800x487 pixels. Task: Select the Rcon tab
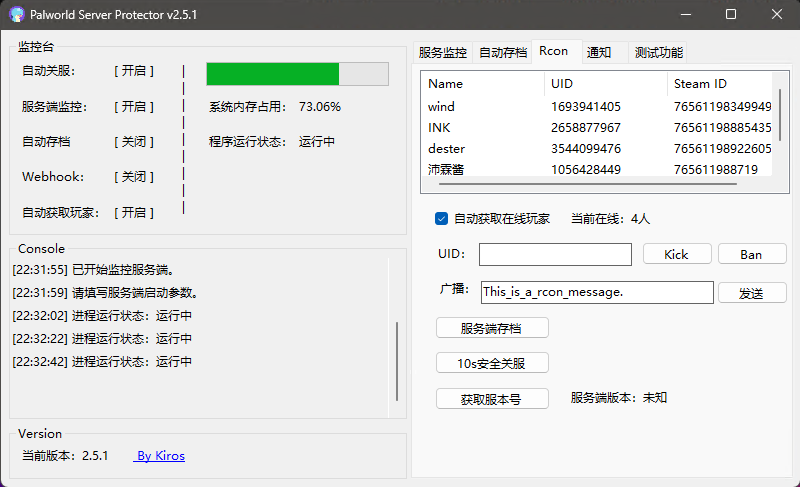pos(554,51)
